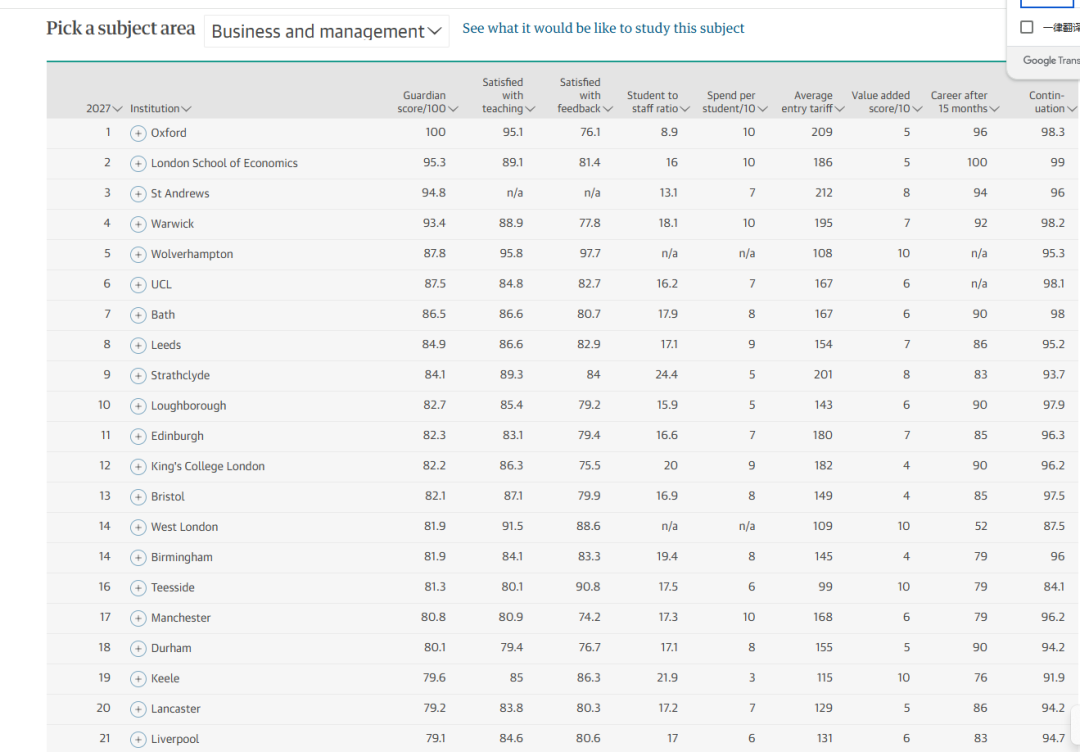The width and height of the screenshot is (1080, 752).
Task: Sort by the Continuation column
Action: (x=1052, y=102)
